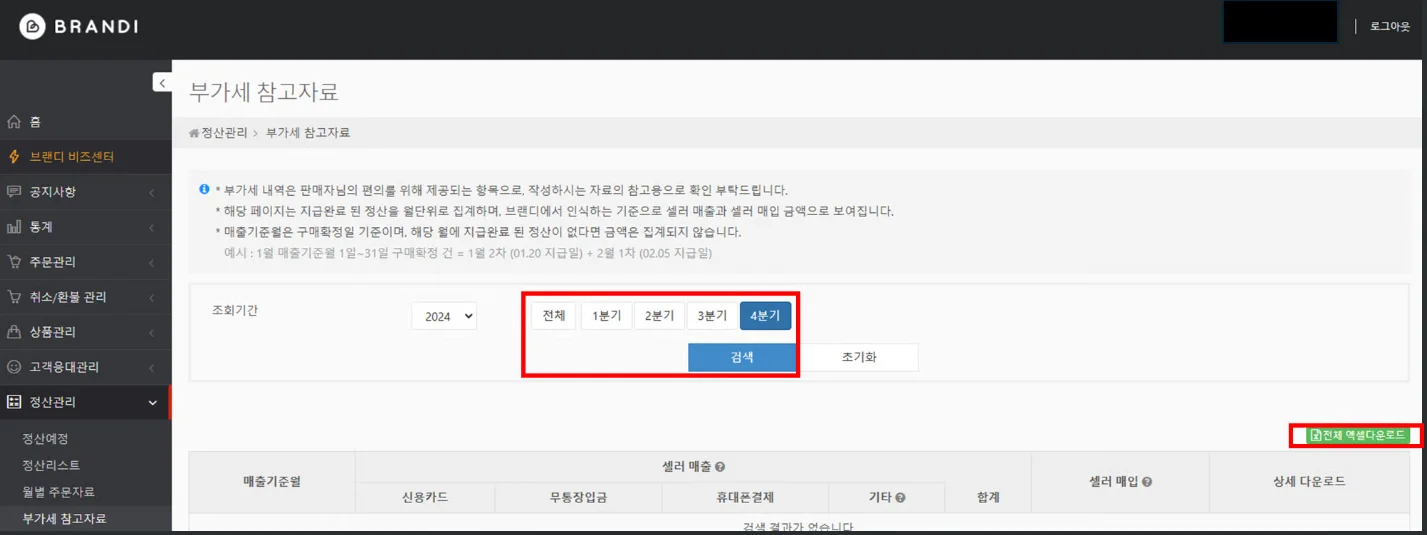This screenshot has height=535, width=1427.
Task: Expand the 주문관리 menu chevron
Action: tap(151, 262)
